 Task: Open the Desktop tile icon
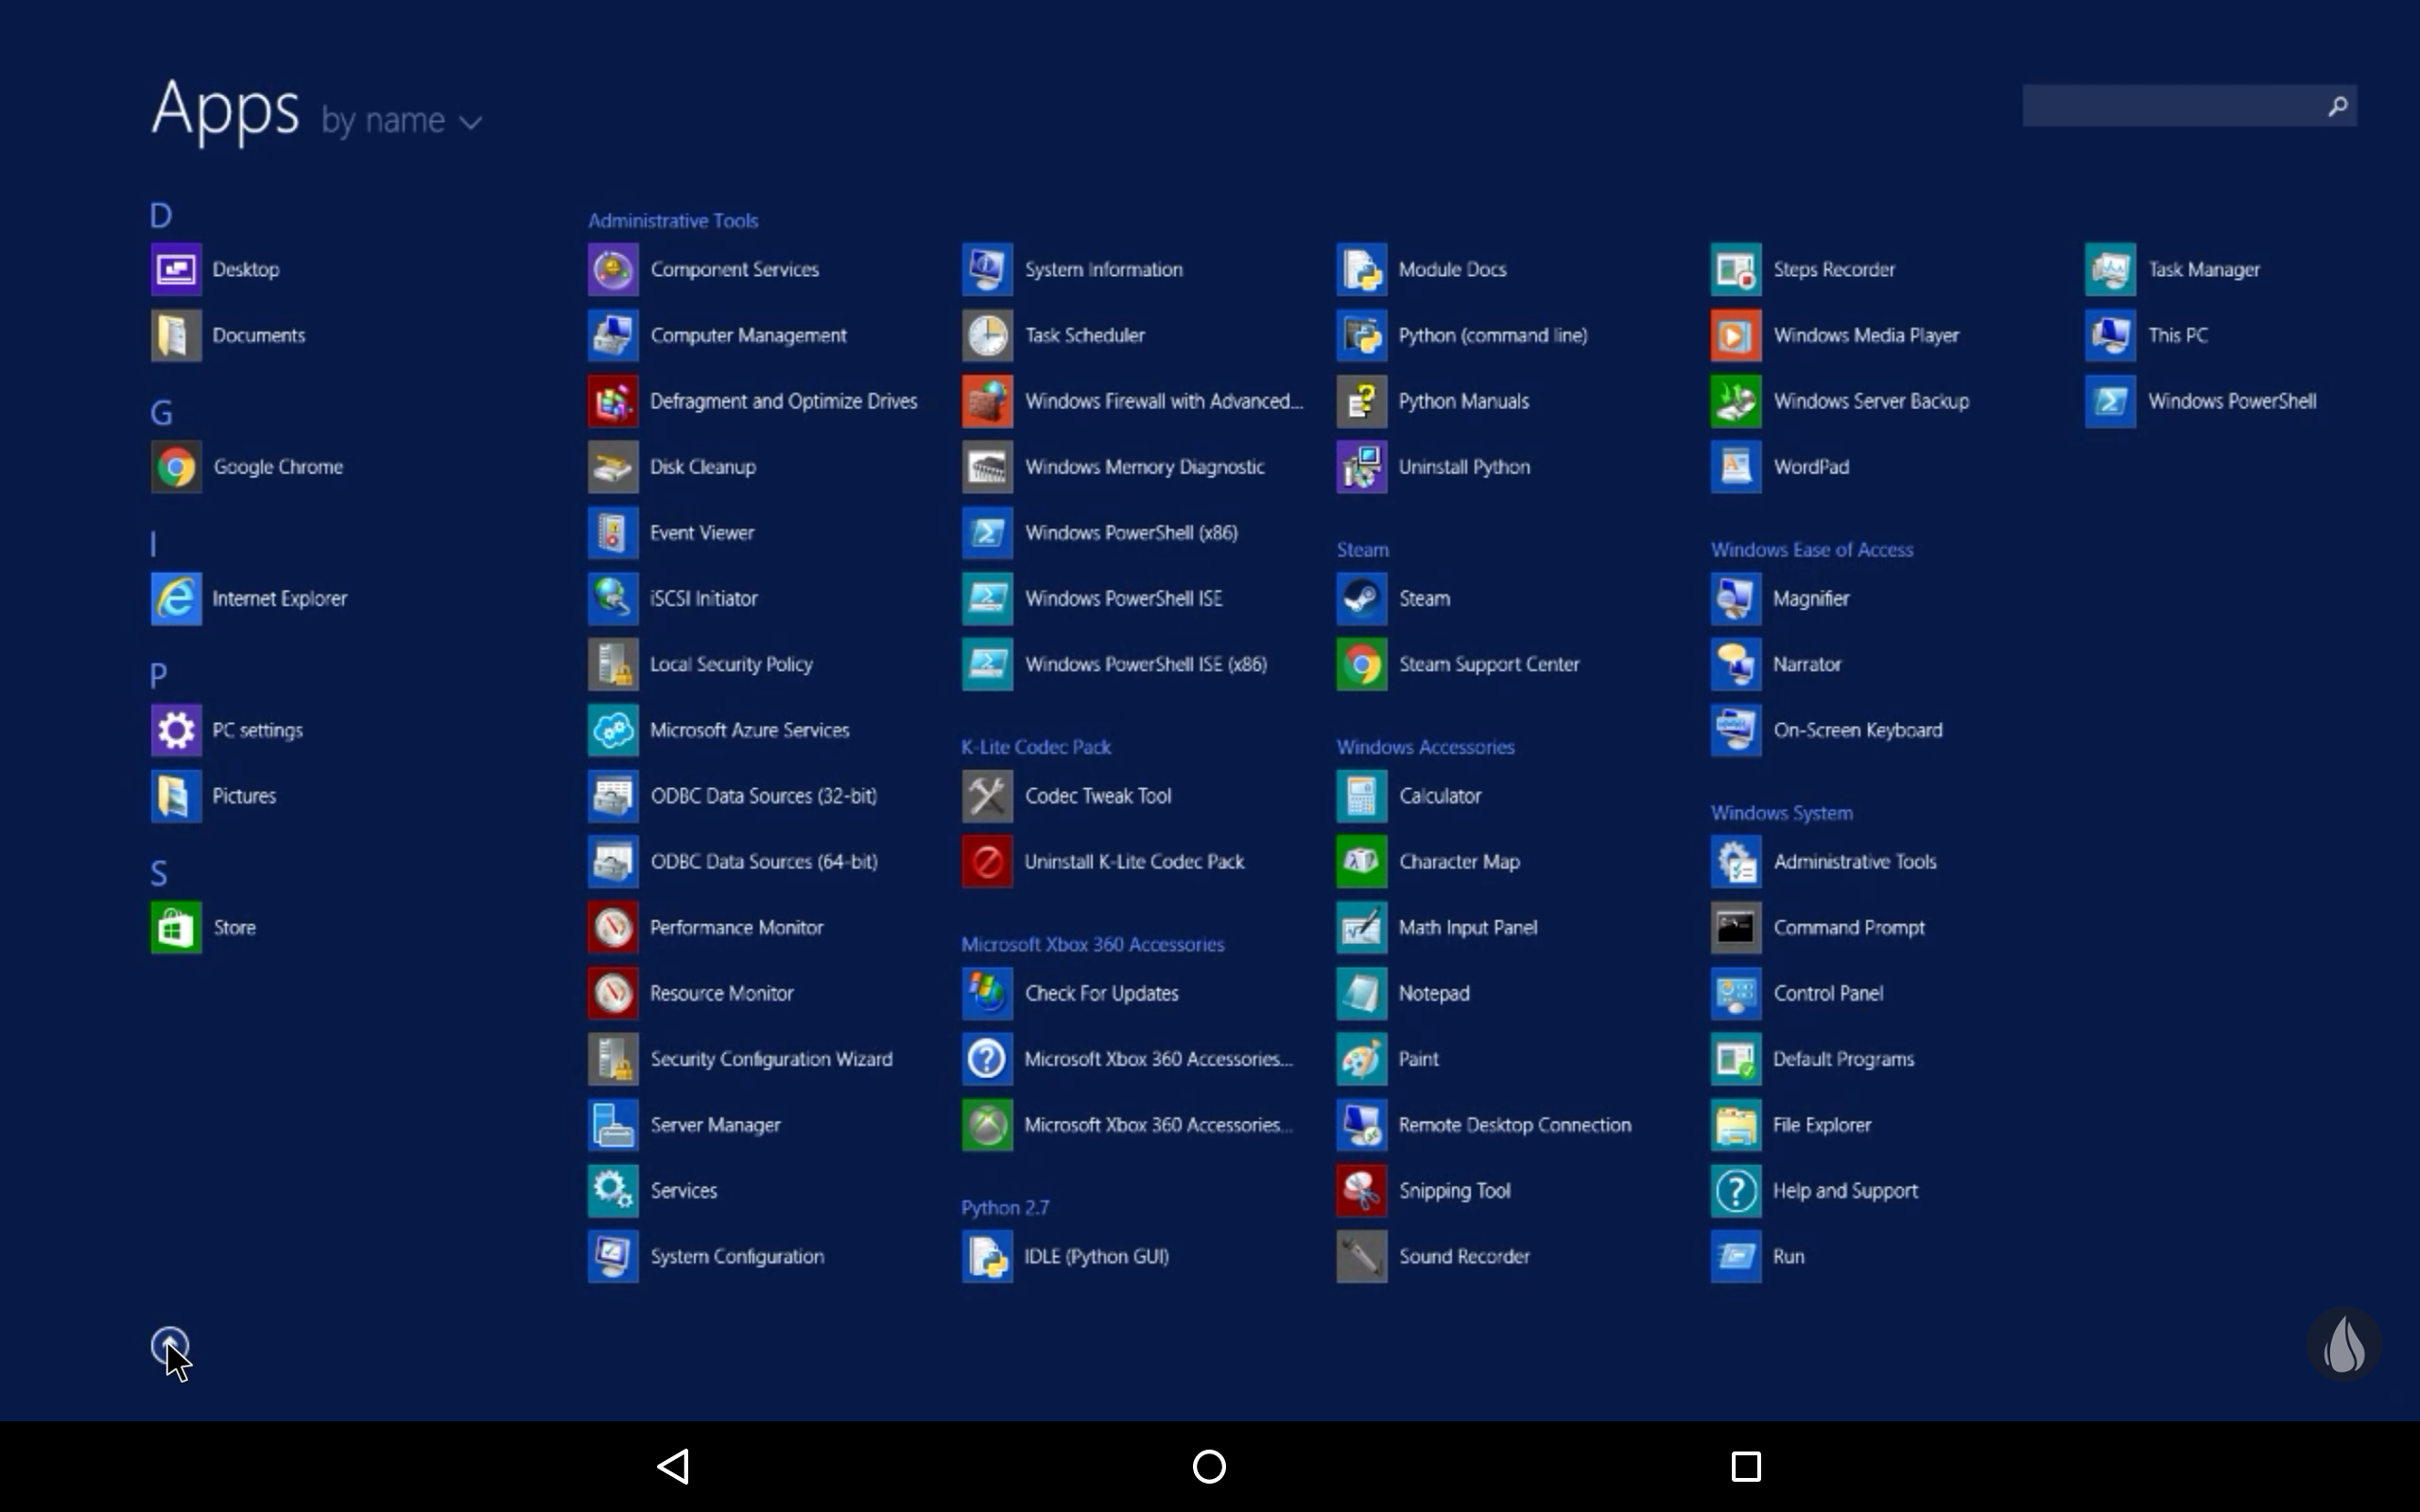pos(176,270)
